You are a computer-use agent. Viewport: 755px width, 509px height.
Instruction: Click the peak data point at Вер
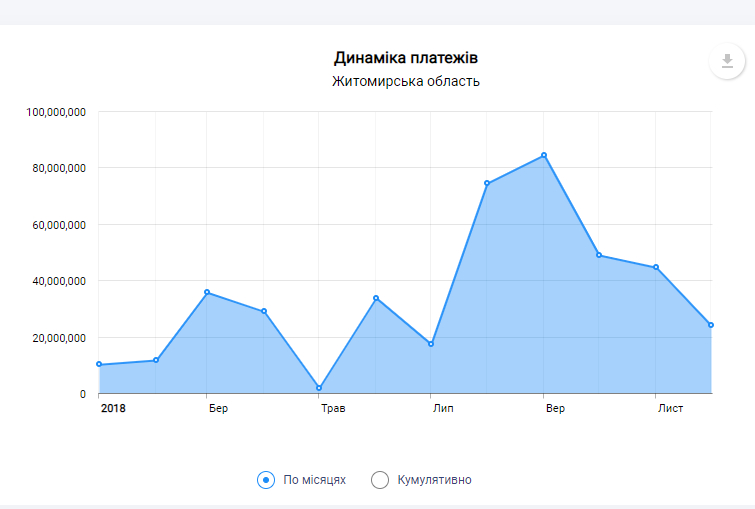pos(544,155)
